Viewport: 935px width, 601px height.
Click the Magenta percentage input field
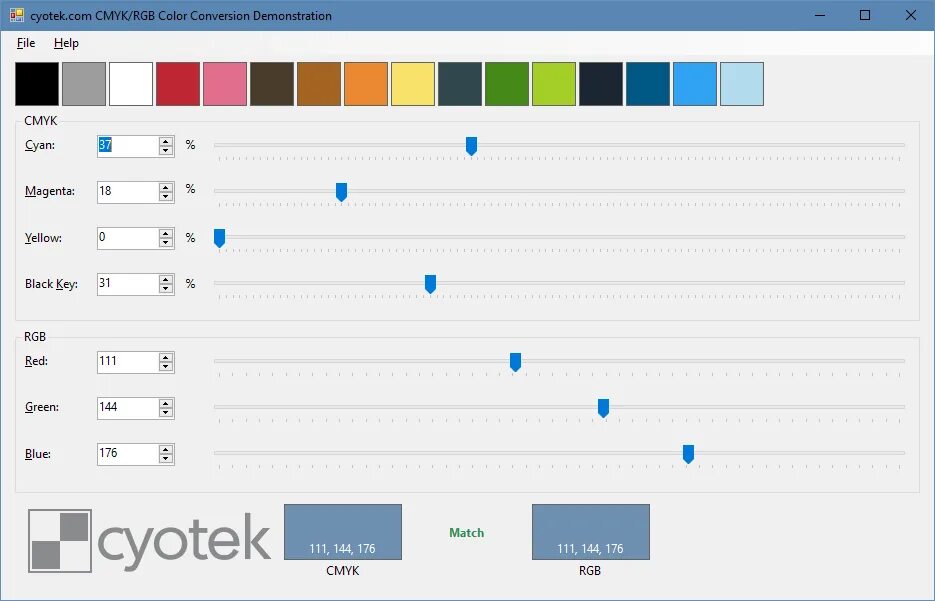point(128,191)
